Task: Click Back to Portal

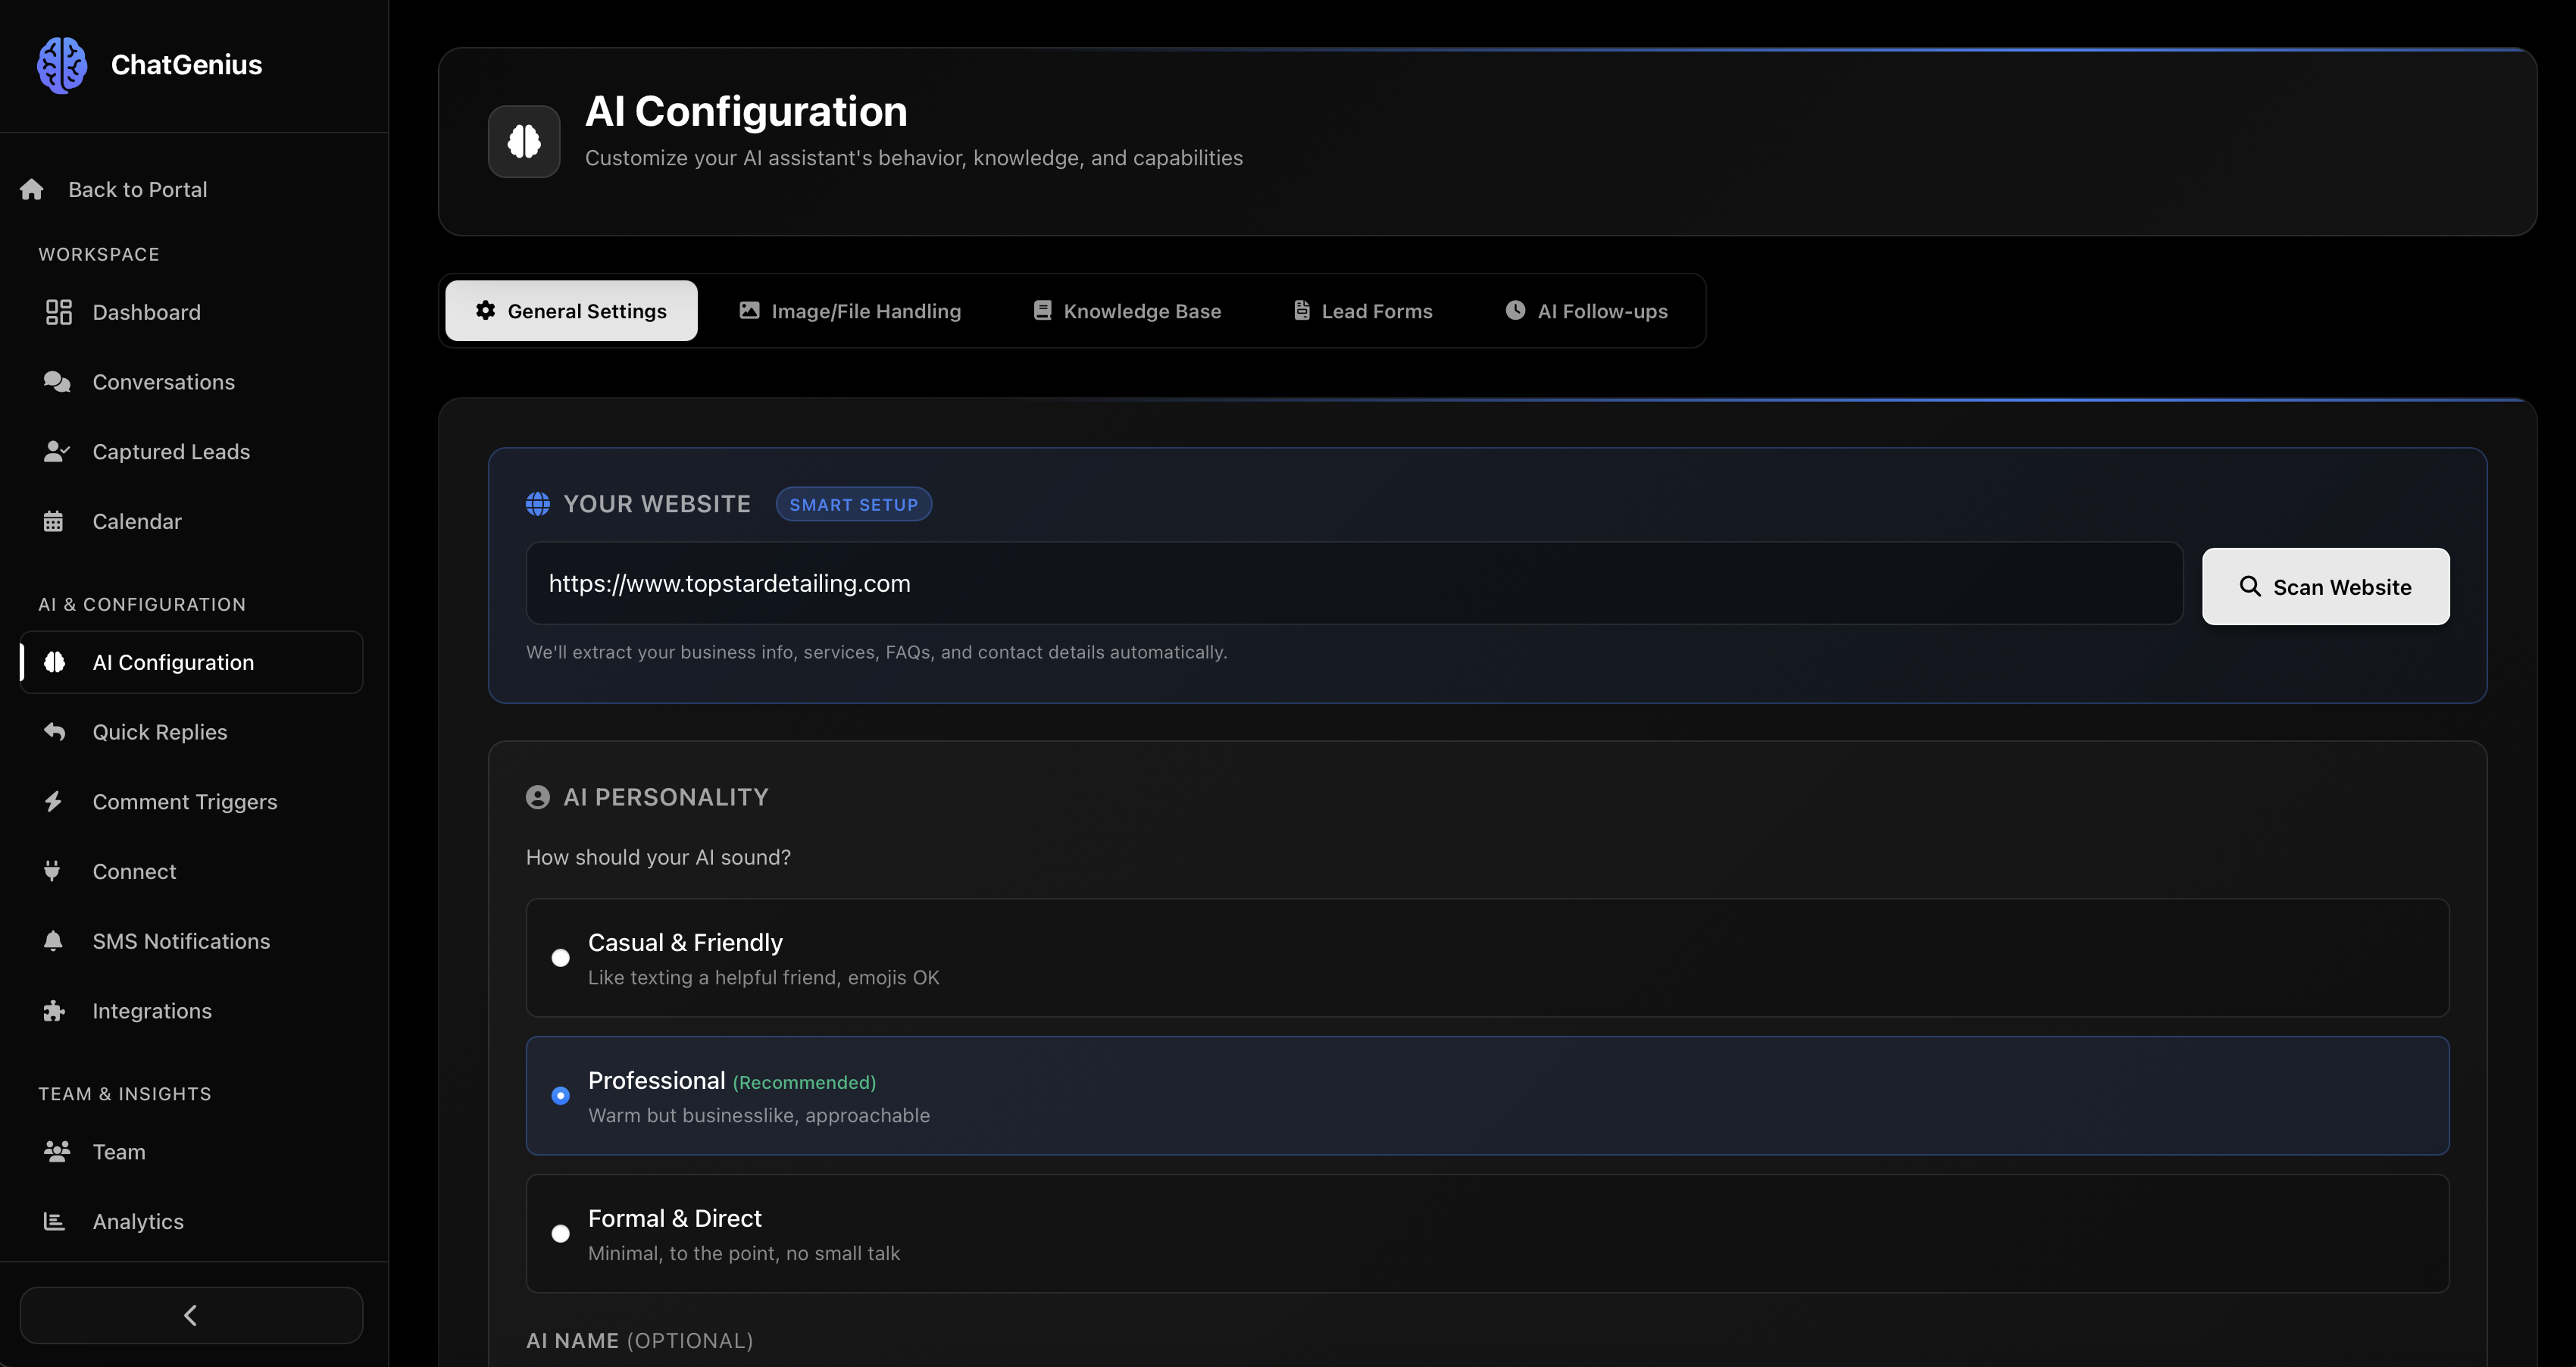Action: (x=138, y=189)
